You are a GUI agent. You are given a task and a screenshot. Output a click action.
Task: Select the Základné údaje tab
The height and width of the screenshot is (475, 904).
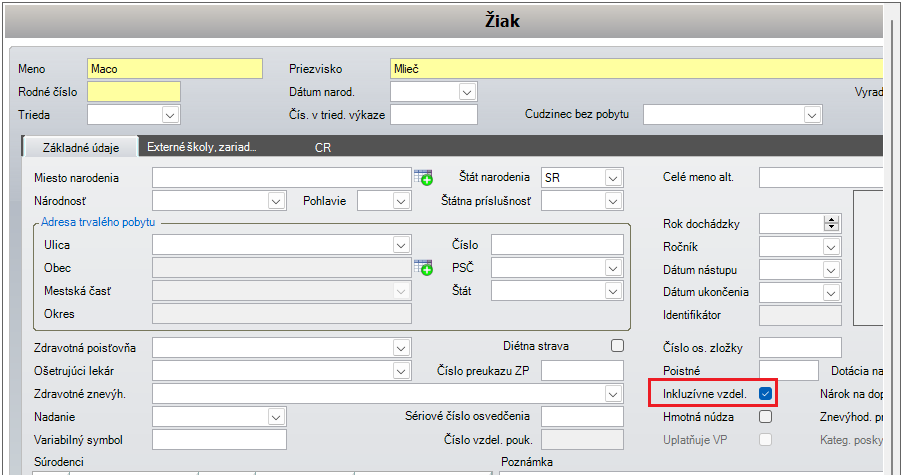coord(81,147)
